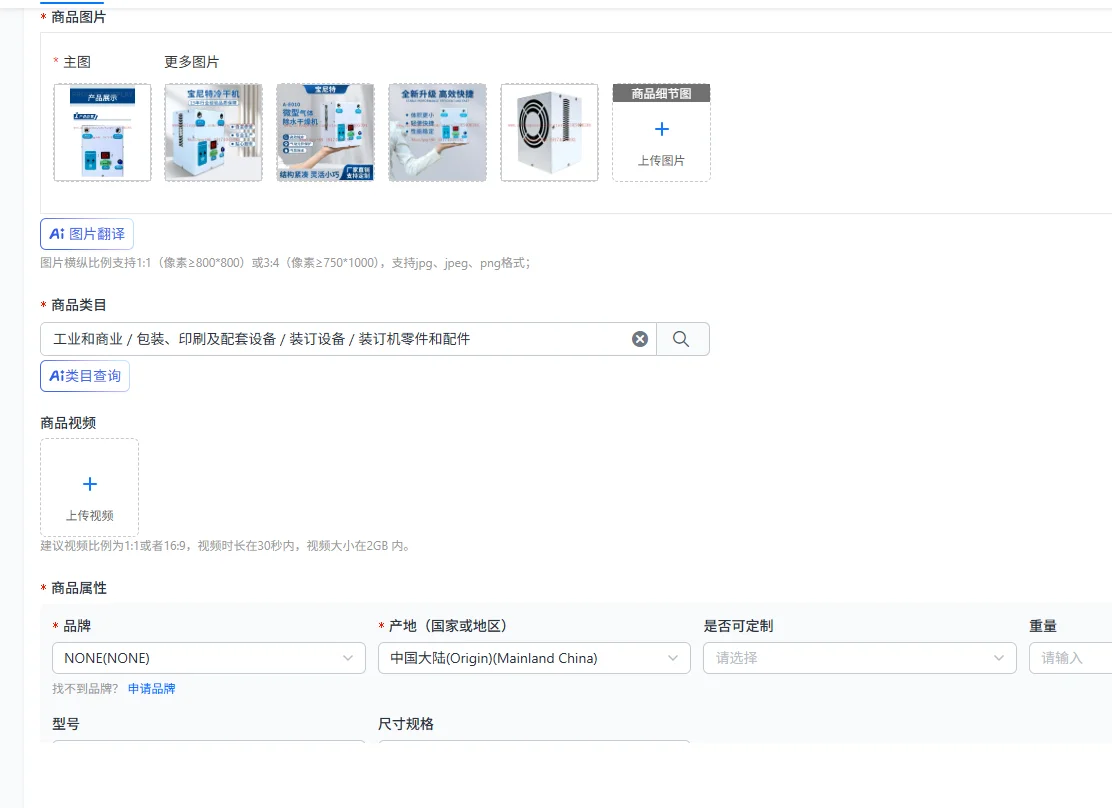Click the category search magnifier icon
This screenshot has height=808, width=1112.
tap(681, 339)
